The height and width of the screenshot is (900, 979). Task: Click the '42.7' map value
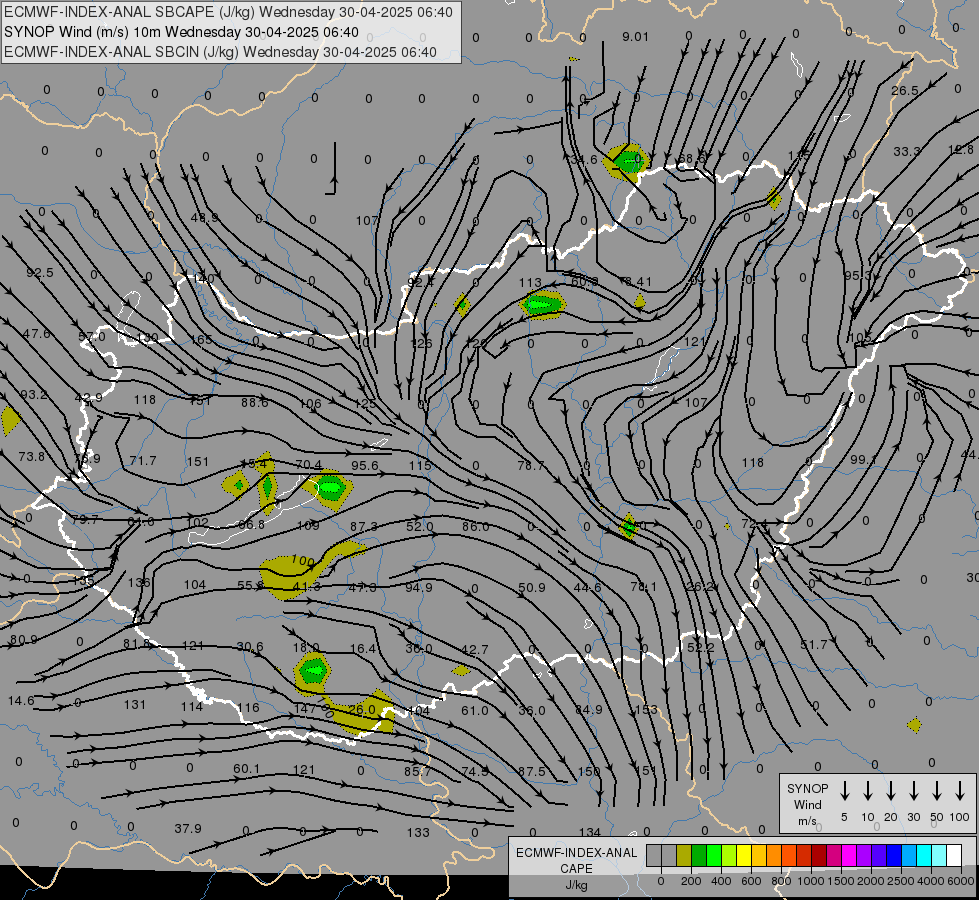[475, 650]
